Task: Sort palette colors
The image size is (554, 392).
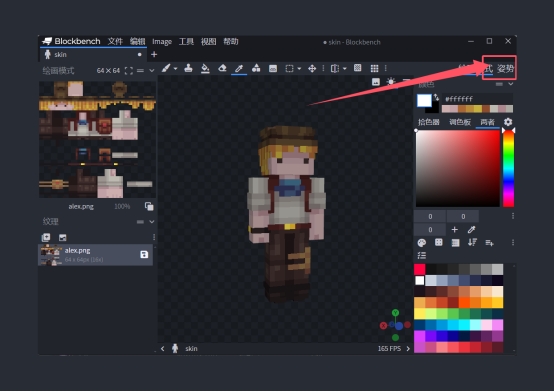Action: (x=472, y=242)
